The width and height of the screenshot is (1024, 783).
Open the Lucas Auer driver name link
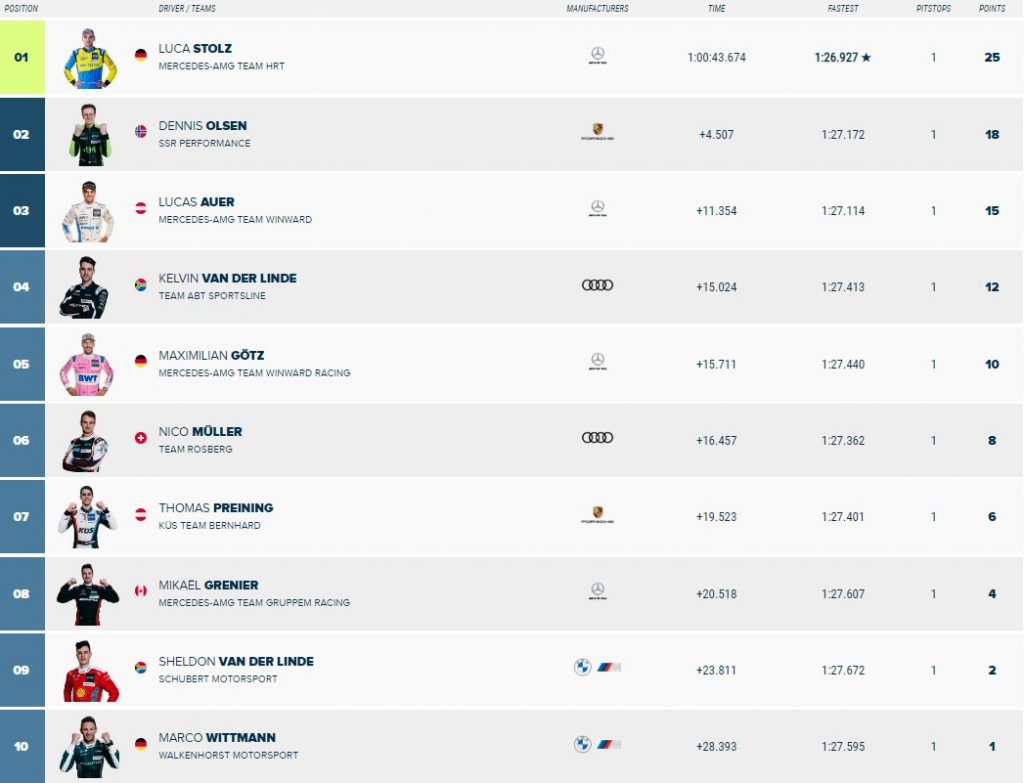(x=196, y=202)
